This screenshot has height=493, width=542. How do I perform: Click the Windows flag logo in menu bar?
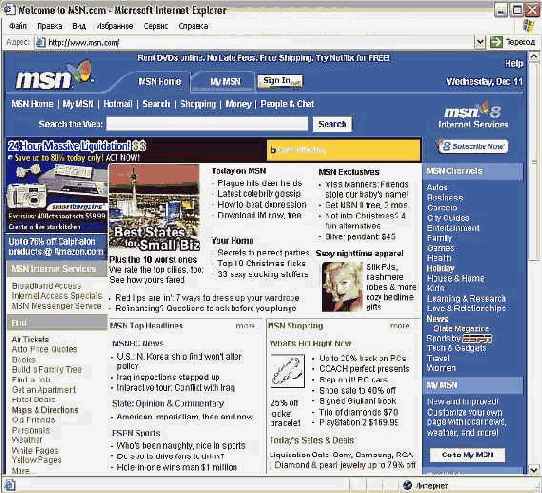pos(529,26)
